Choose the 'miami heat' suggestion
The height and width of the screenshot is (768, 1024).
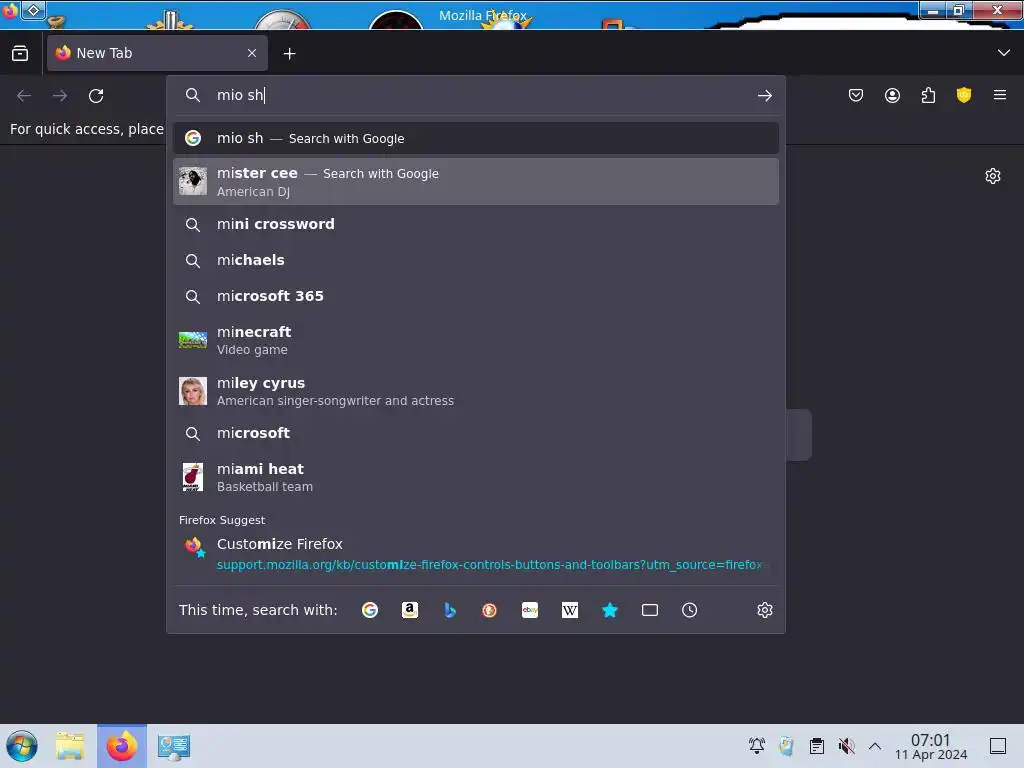click(x=475, y=477)
